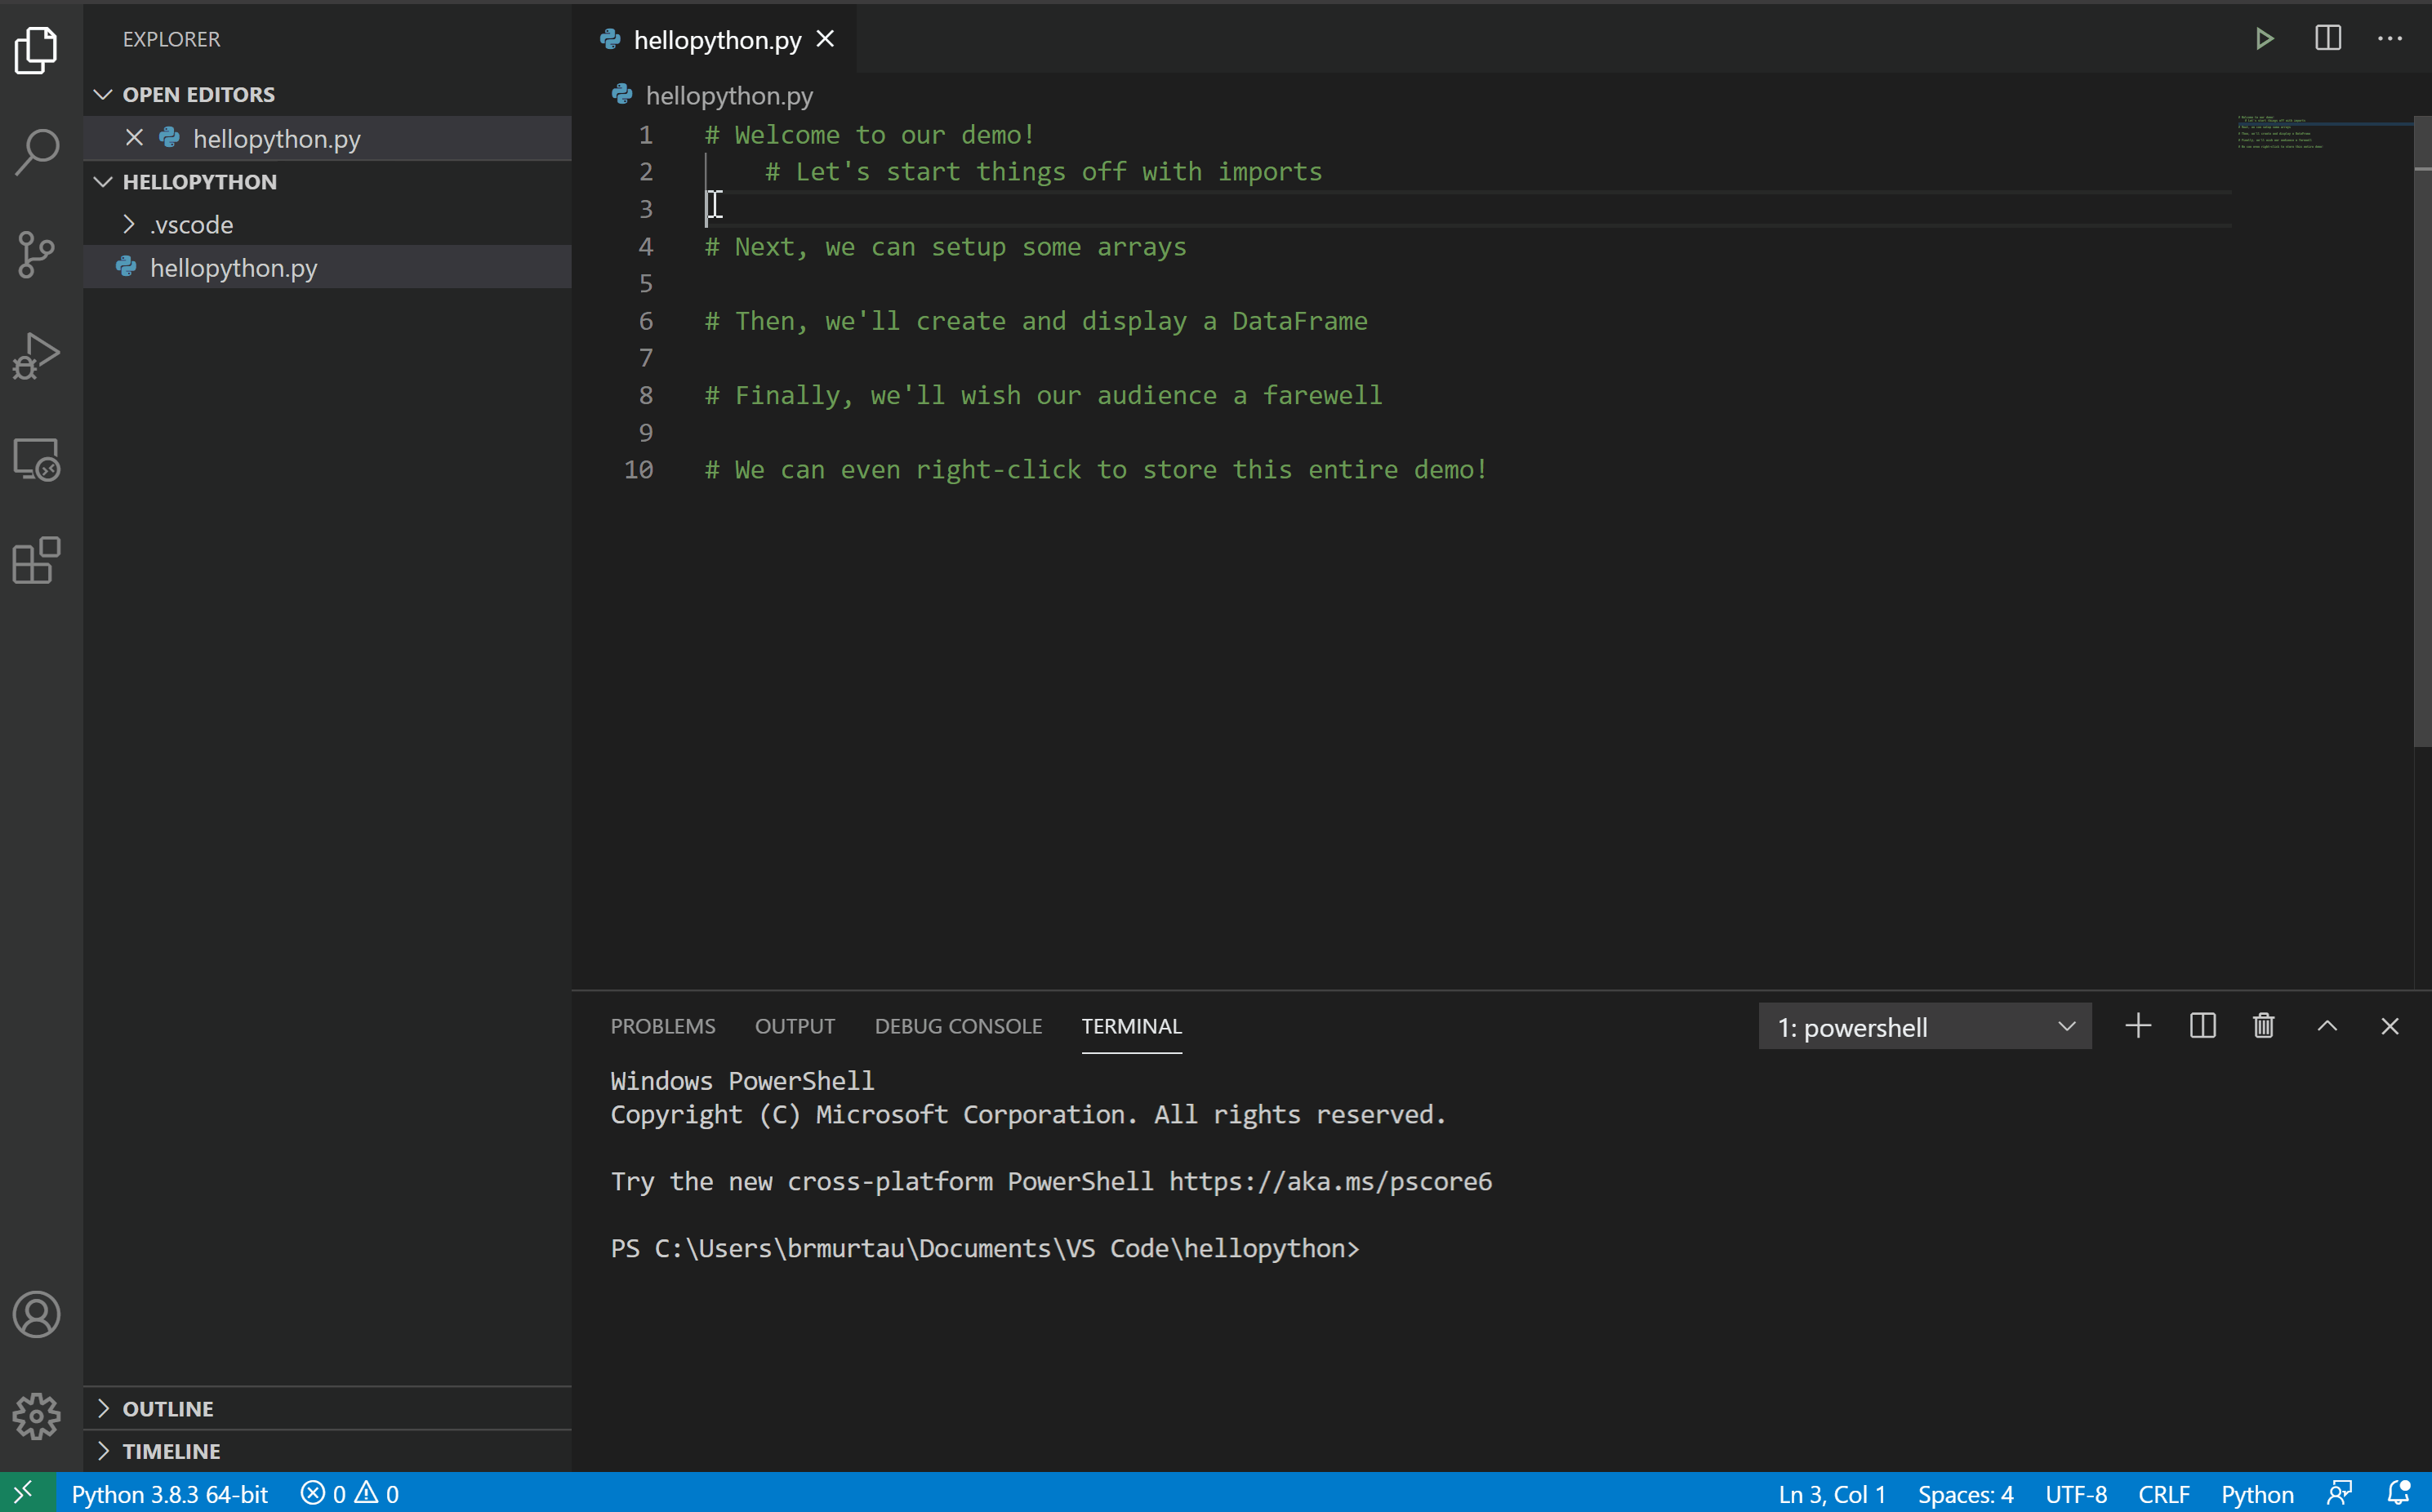Viewport: 2432px width, 1512px height.
Task: Run the Python file with the play icon
Action: 2264,39
